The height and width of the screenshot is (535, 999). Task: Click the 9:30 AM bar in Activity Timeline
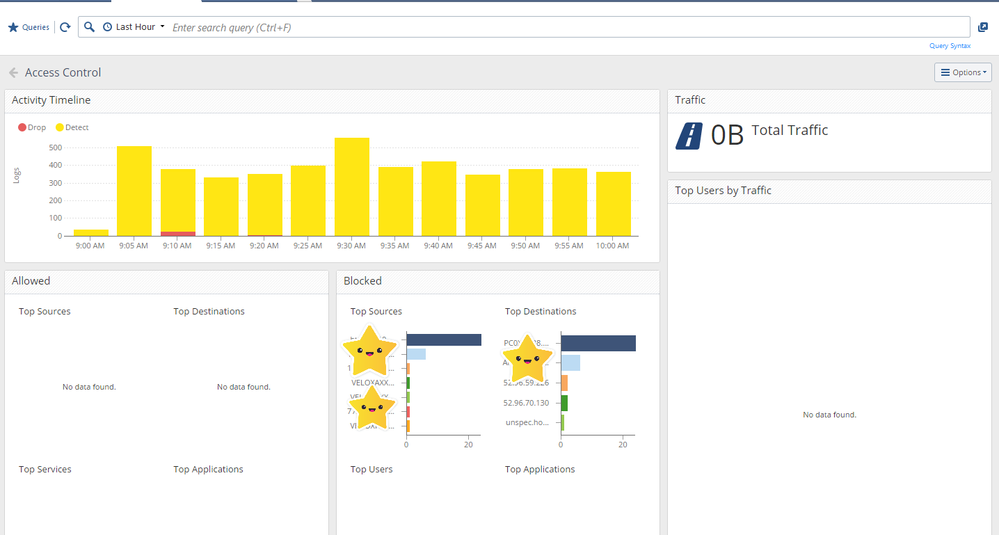click(x=352, y=187)
